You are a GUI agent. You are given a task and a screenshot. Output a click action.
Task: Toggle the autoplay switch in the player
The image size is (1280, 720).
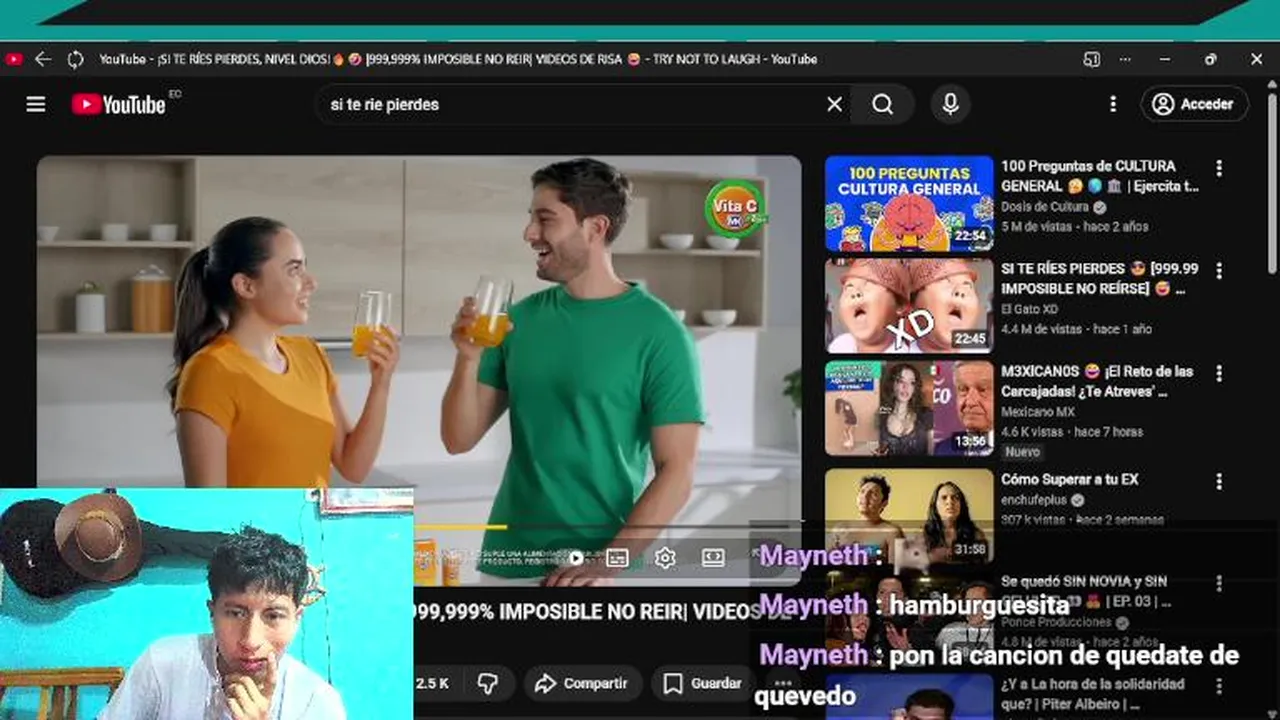pos(576,558)
